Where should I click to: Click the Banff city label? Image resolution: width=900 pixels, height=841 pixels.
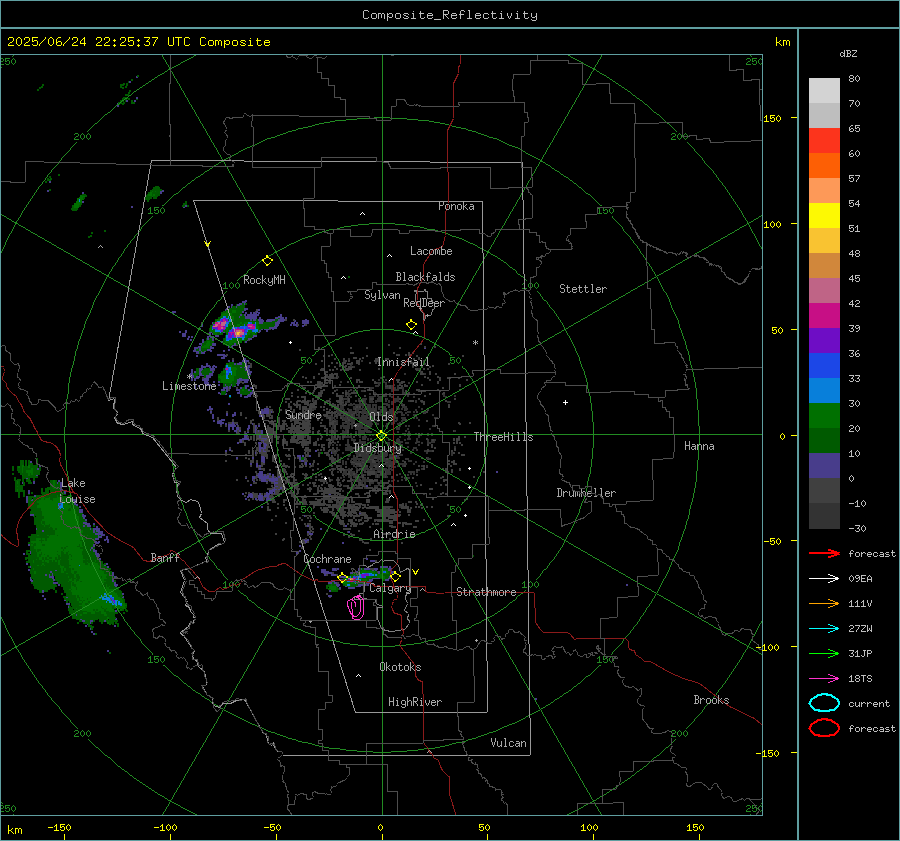[165, 557]
